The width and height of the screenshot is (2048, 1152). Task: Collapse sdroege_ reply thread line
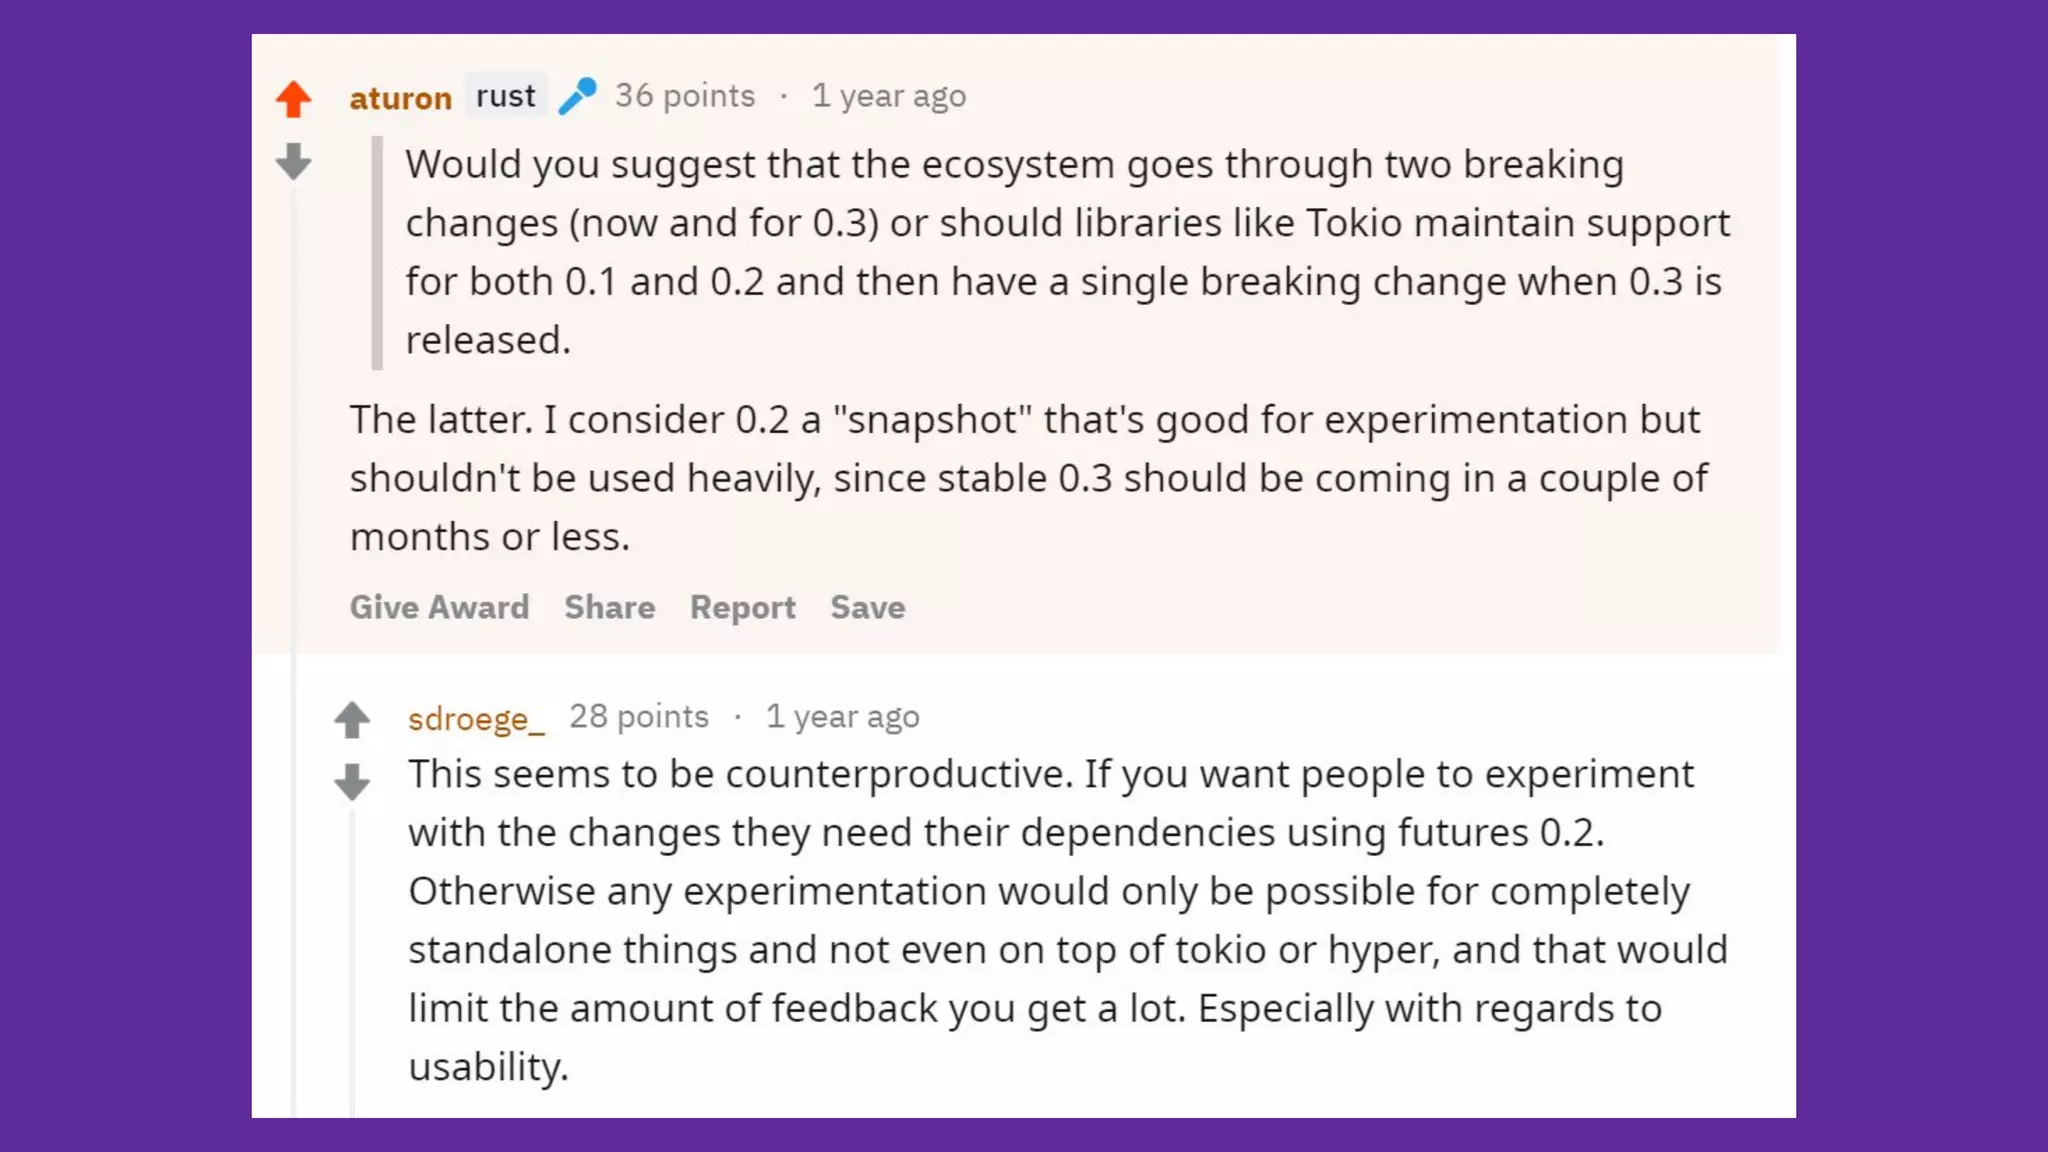352,950
